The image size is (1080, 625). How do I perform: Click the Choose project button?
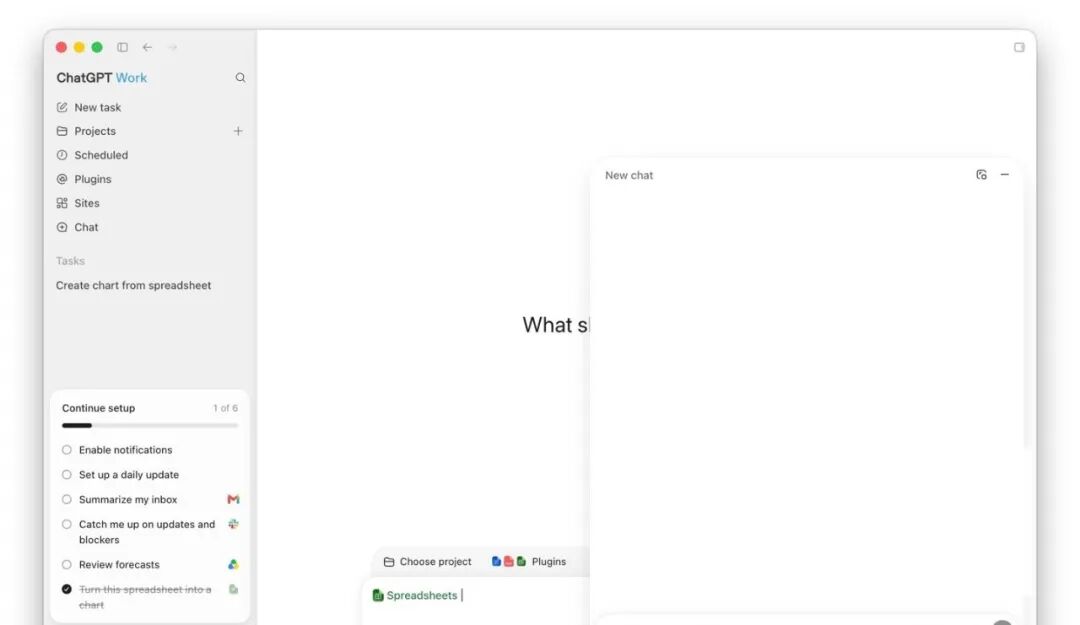point(428,562)
